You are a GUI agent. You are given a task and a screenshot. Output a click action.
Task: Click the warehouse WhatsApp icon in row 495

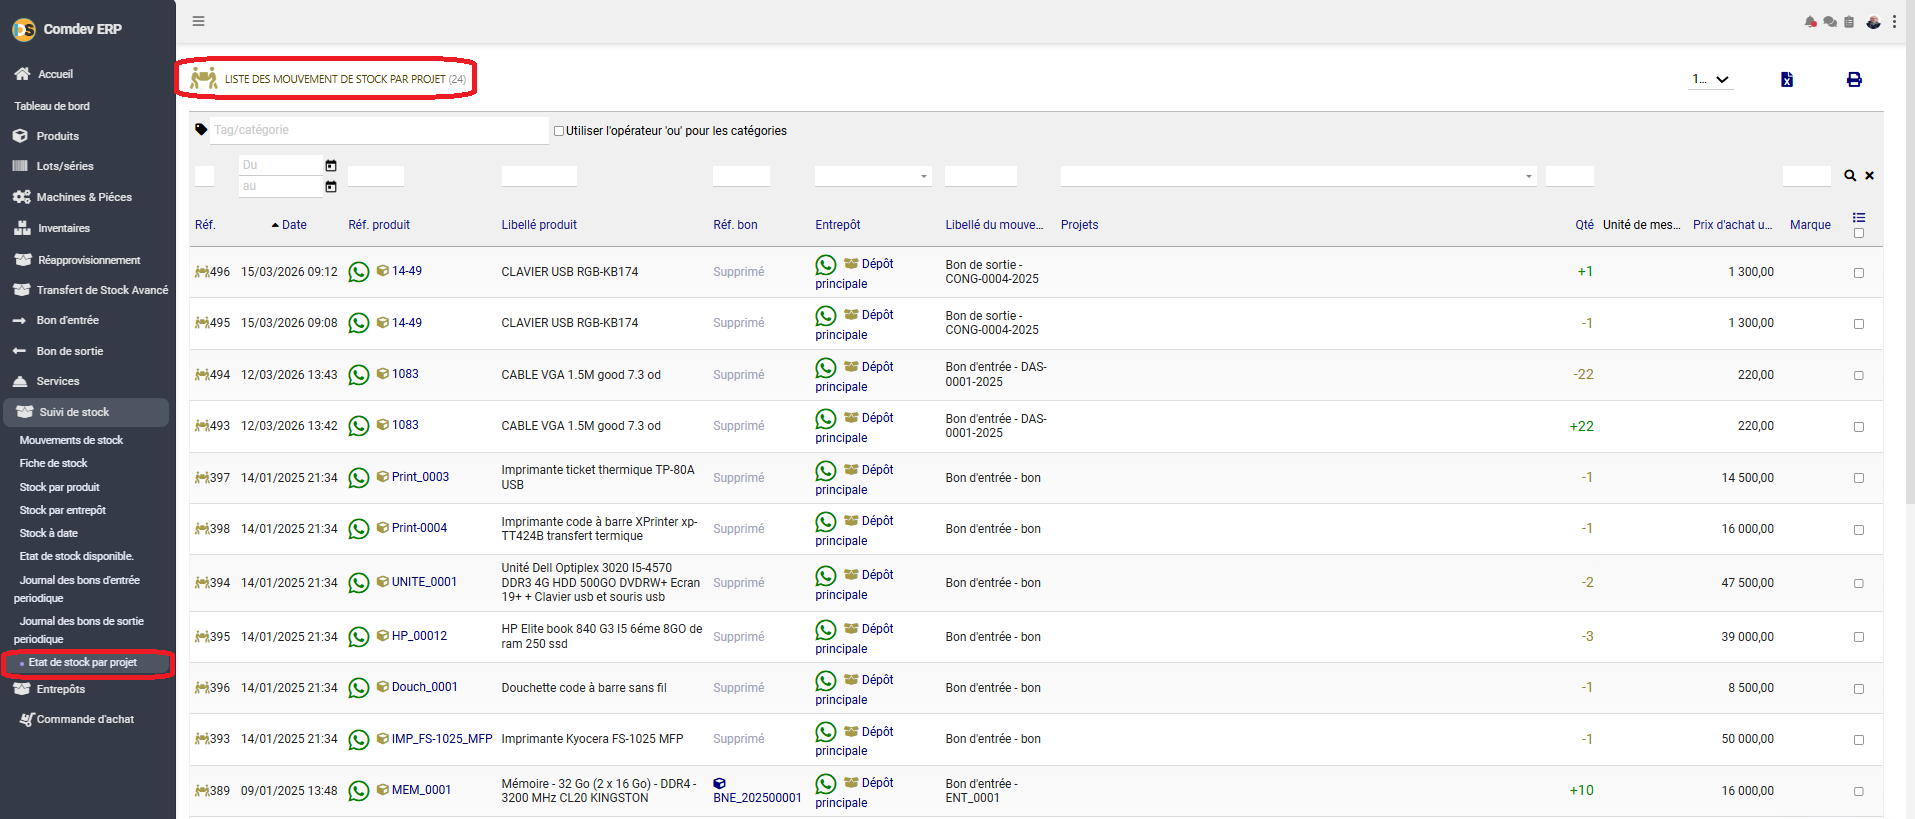(x=826, y=316)
